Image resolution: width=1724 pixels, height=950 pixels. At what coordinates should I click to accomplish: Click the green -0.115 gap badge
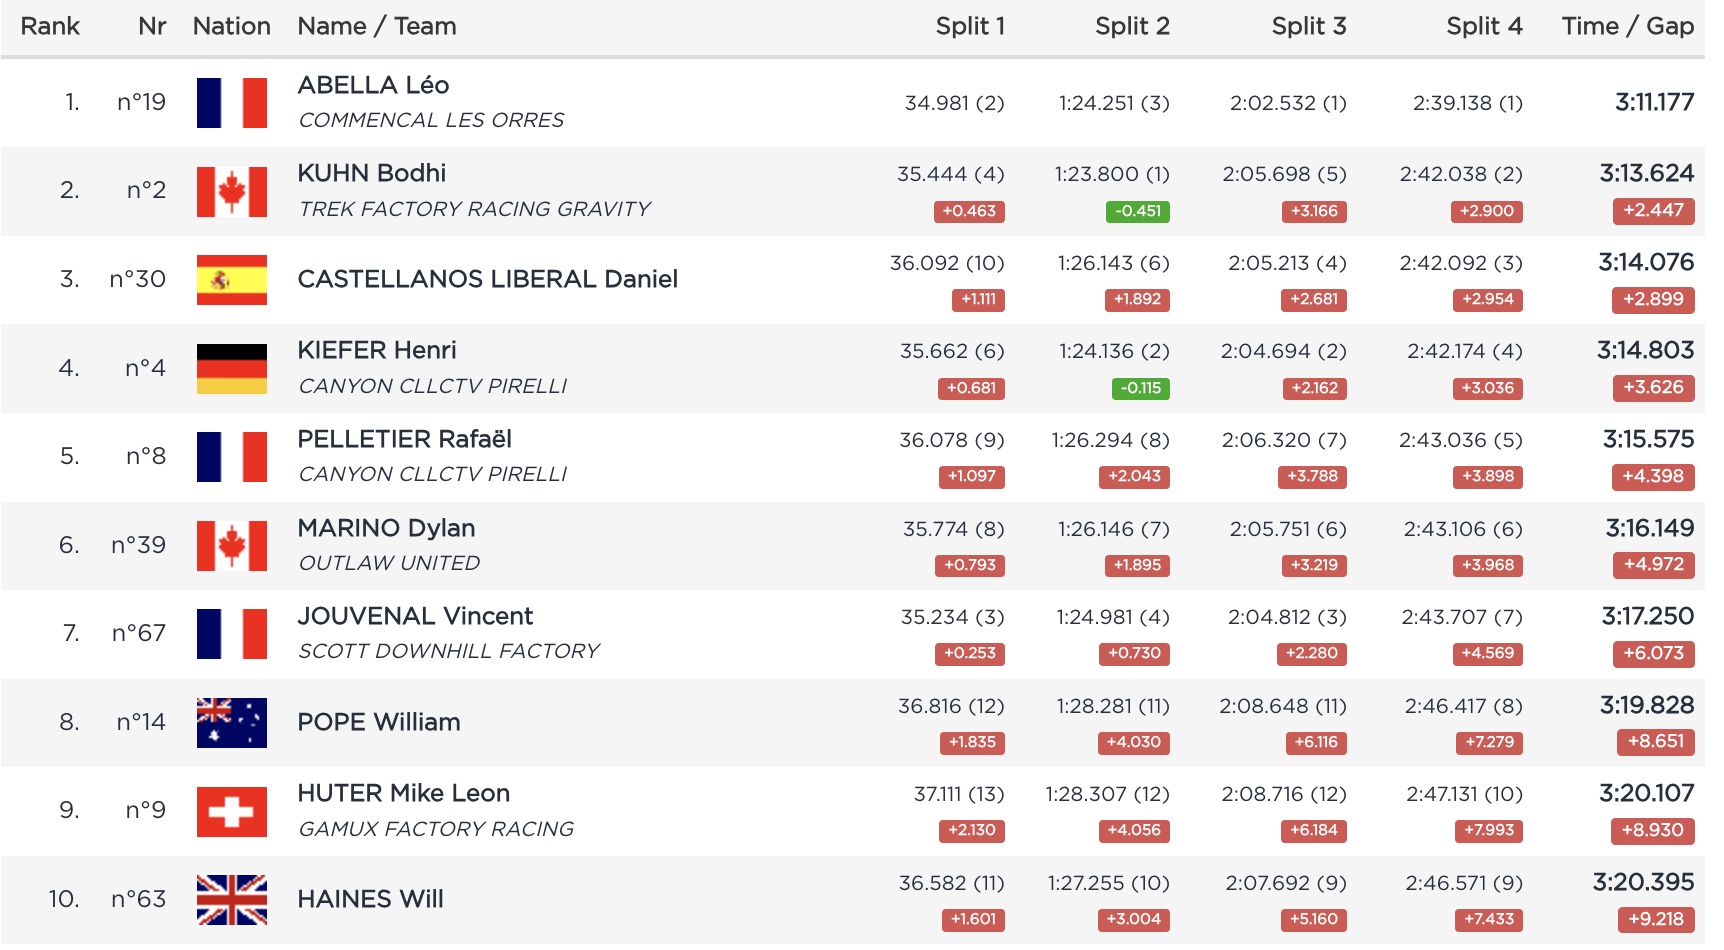coord(1140,388)
